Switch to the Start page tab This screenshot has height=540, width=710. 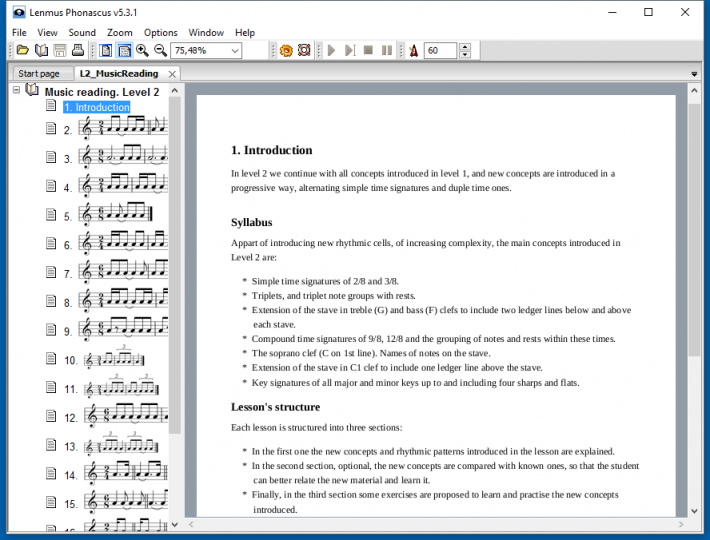[x=39, y=73]
